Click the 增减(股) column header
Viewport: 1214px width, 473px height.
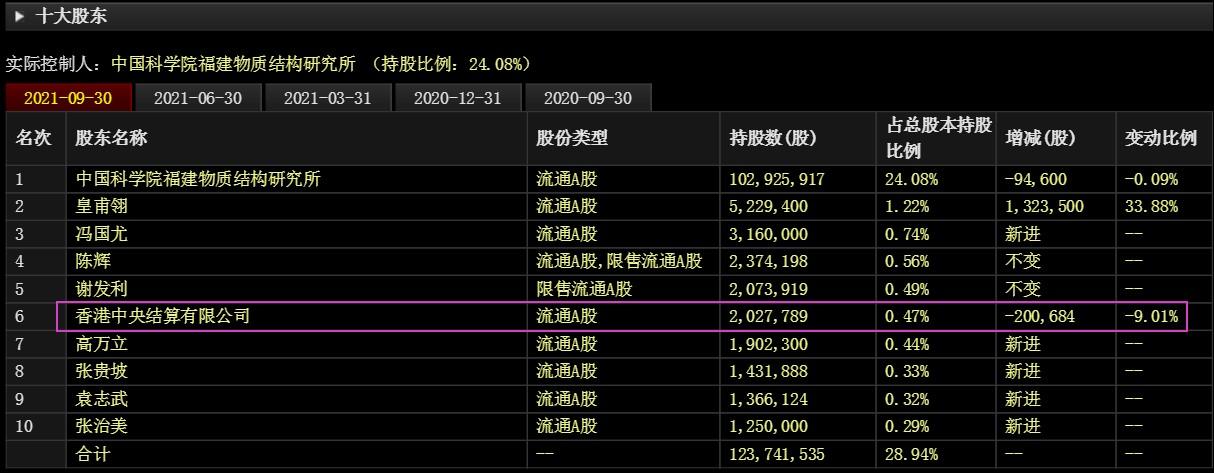(x=1043, y=139)
